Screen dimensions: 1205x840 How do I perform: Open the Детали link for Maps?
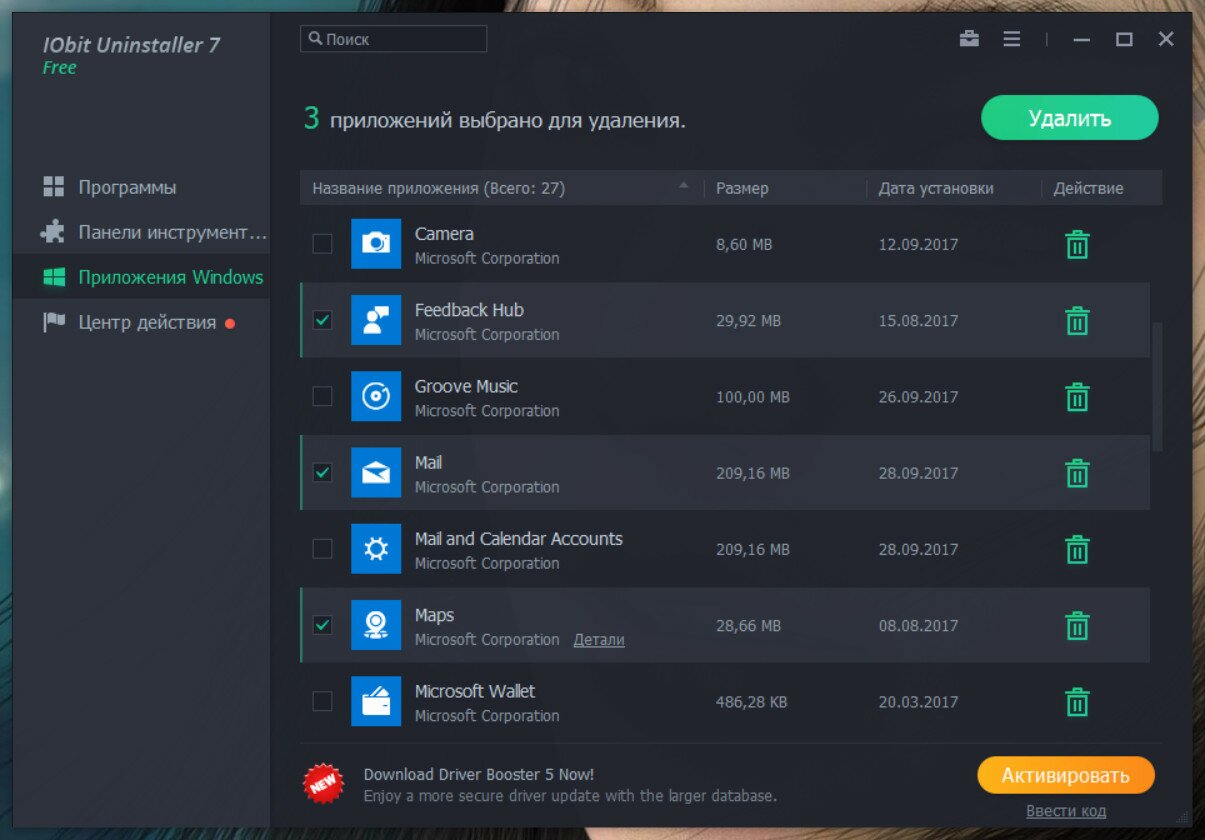pos(599,640)
